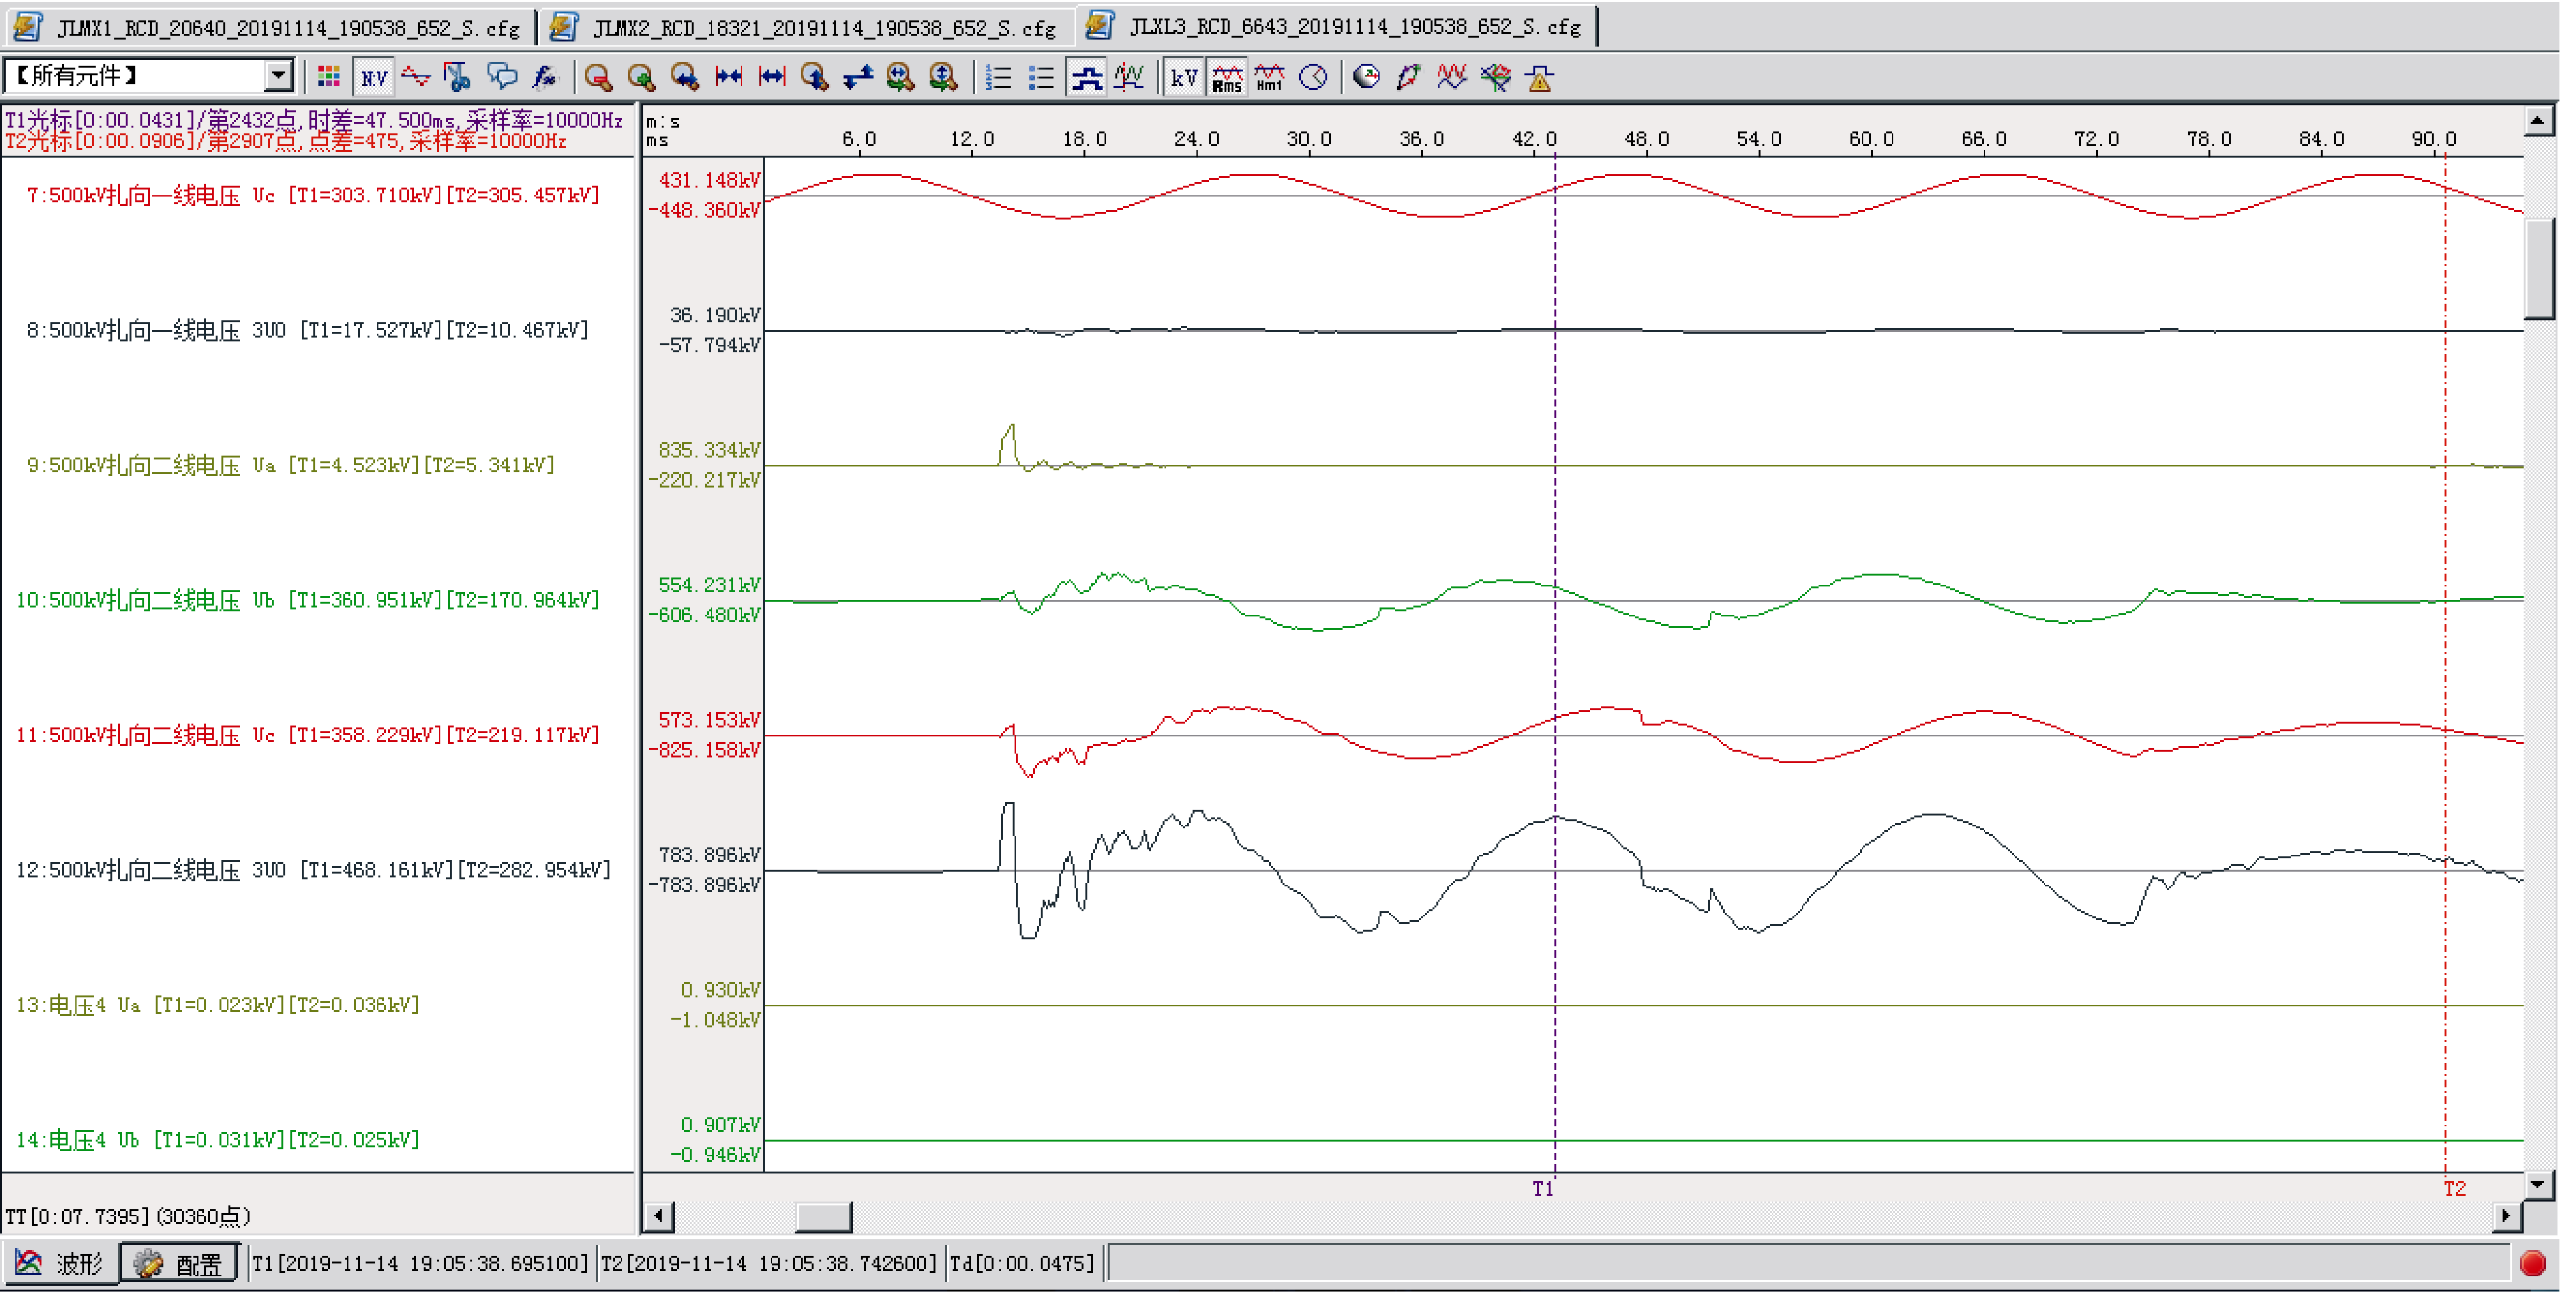
Task: Click the horizontal compress arrows icon
Action: coord(729,77)
